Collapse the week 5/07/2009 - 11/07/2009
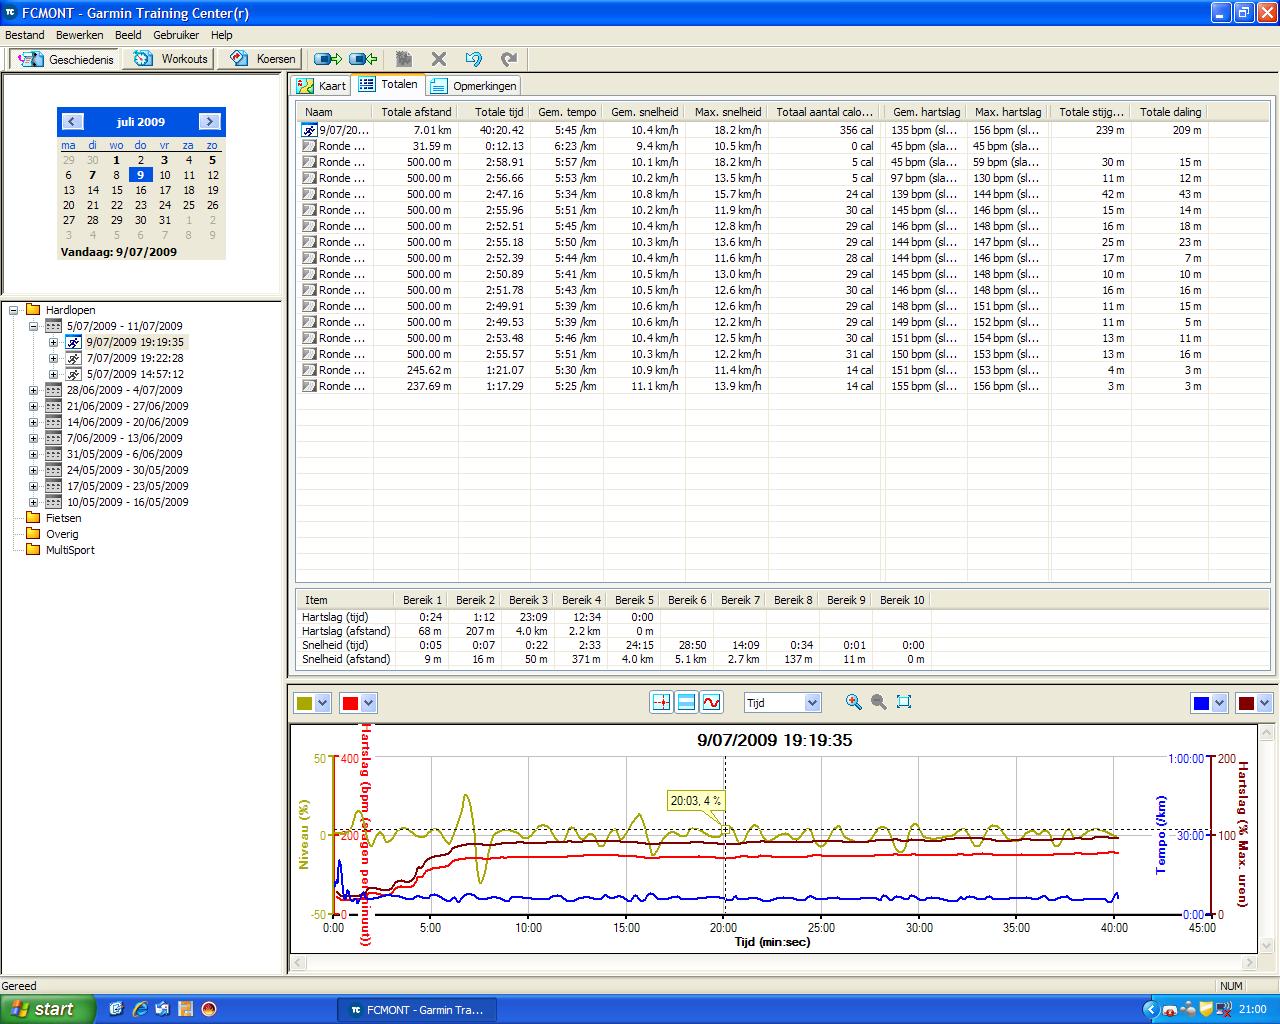The width and height of the screenshot is (1280, 1024). click(x=33, y=326)
